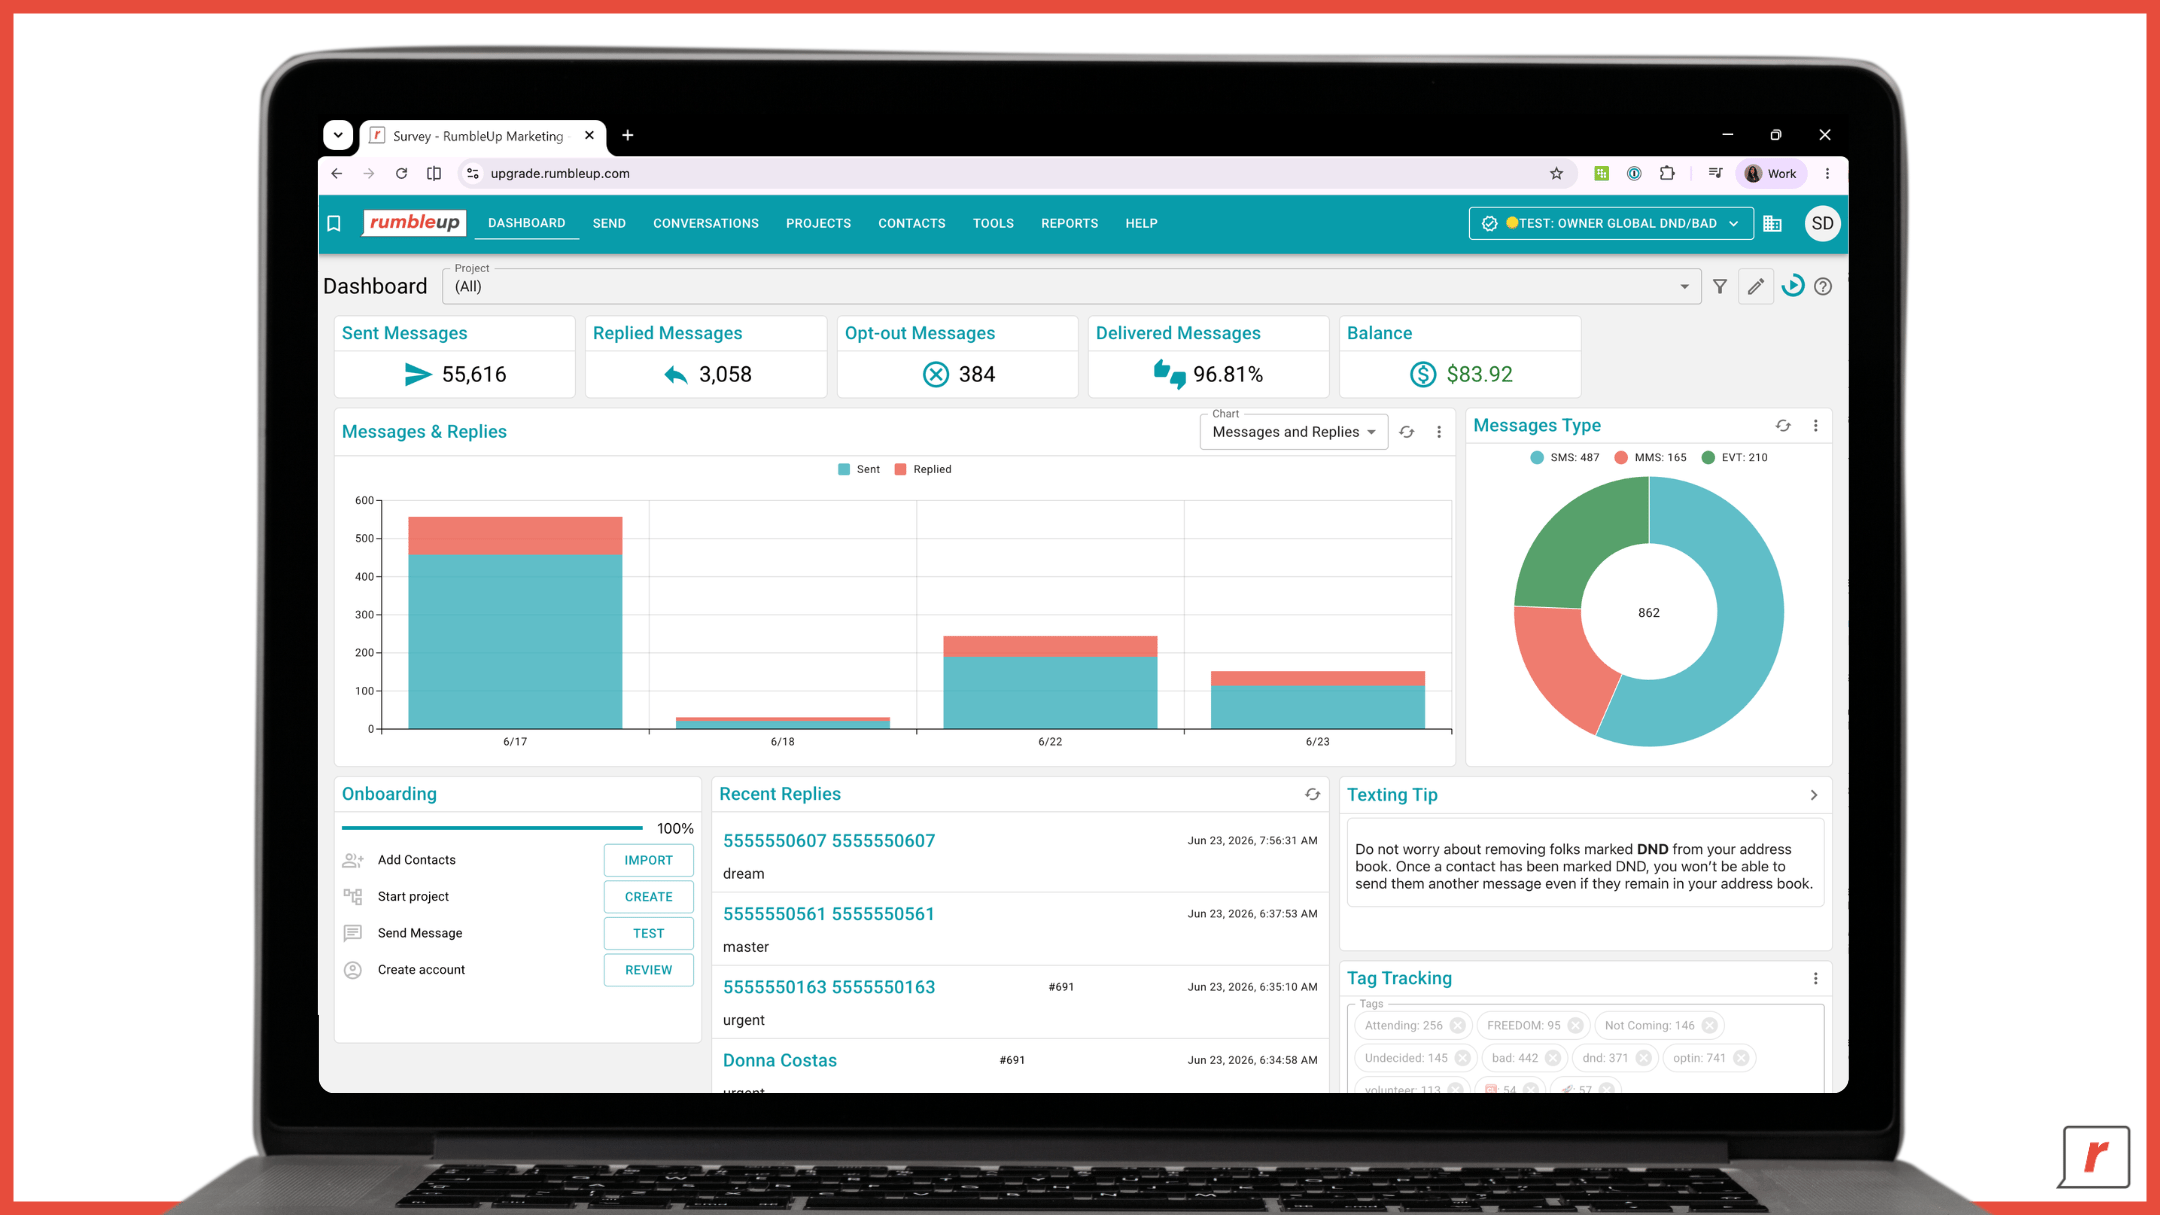Toggle the Replied series in chart legend
Image resolution: width=2160 pixels, height=1215 pixels.
pos(923,470)
